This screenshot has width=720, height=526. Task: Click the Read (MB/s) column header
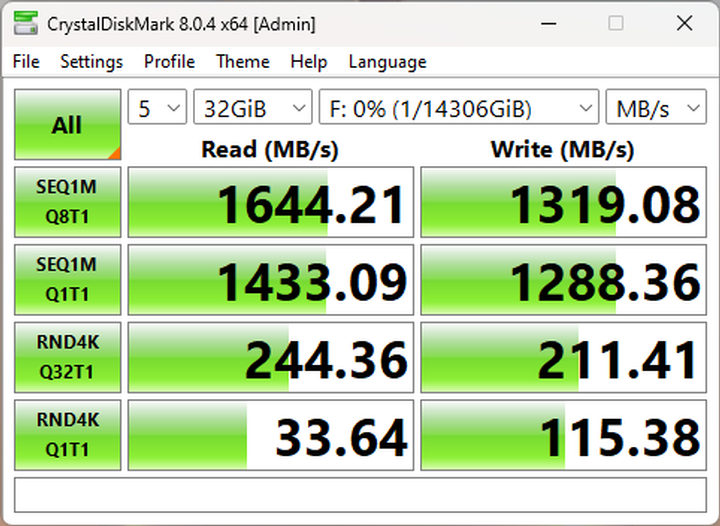click(x=270, y=149)
